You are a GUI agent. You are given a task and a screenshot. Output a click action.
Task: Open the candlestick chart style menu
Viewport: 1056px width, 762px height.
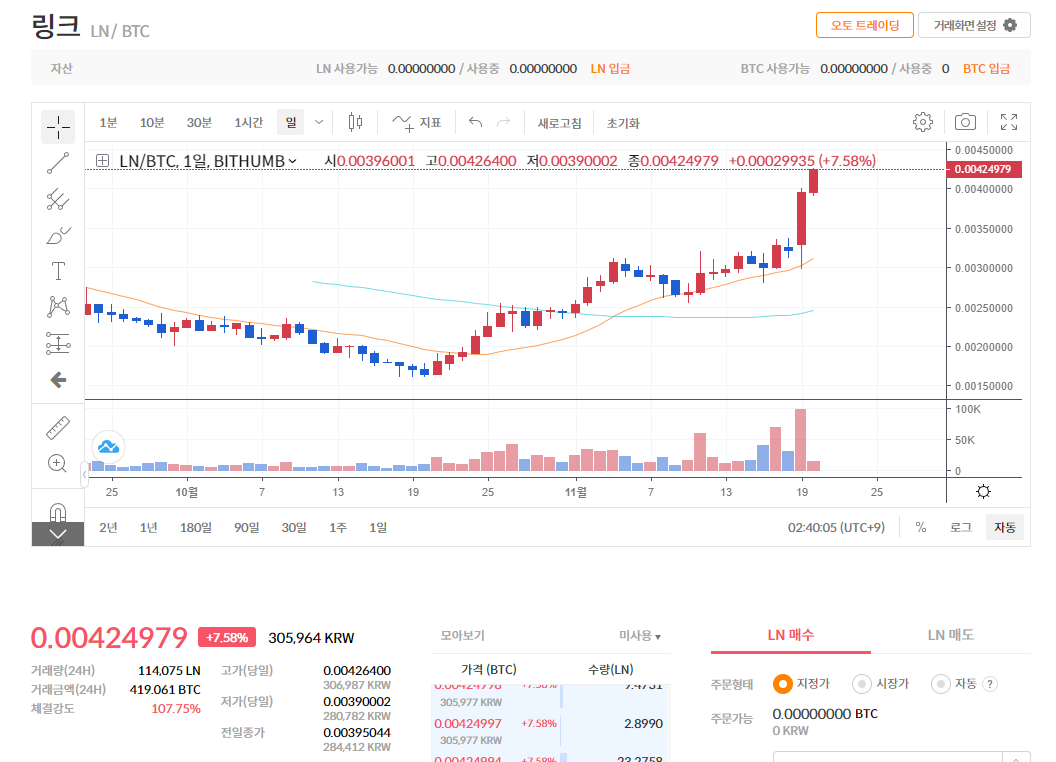click(356, 123)
